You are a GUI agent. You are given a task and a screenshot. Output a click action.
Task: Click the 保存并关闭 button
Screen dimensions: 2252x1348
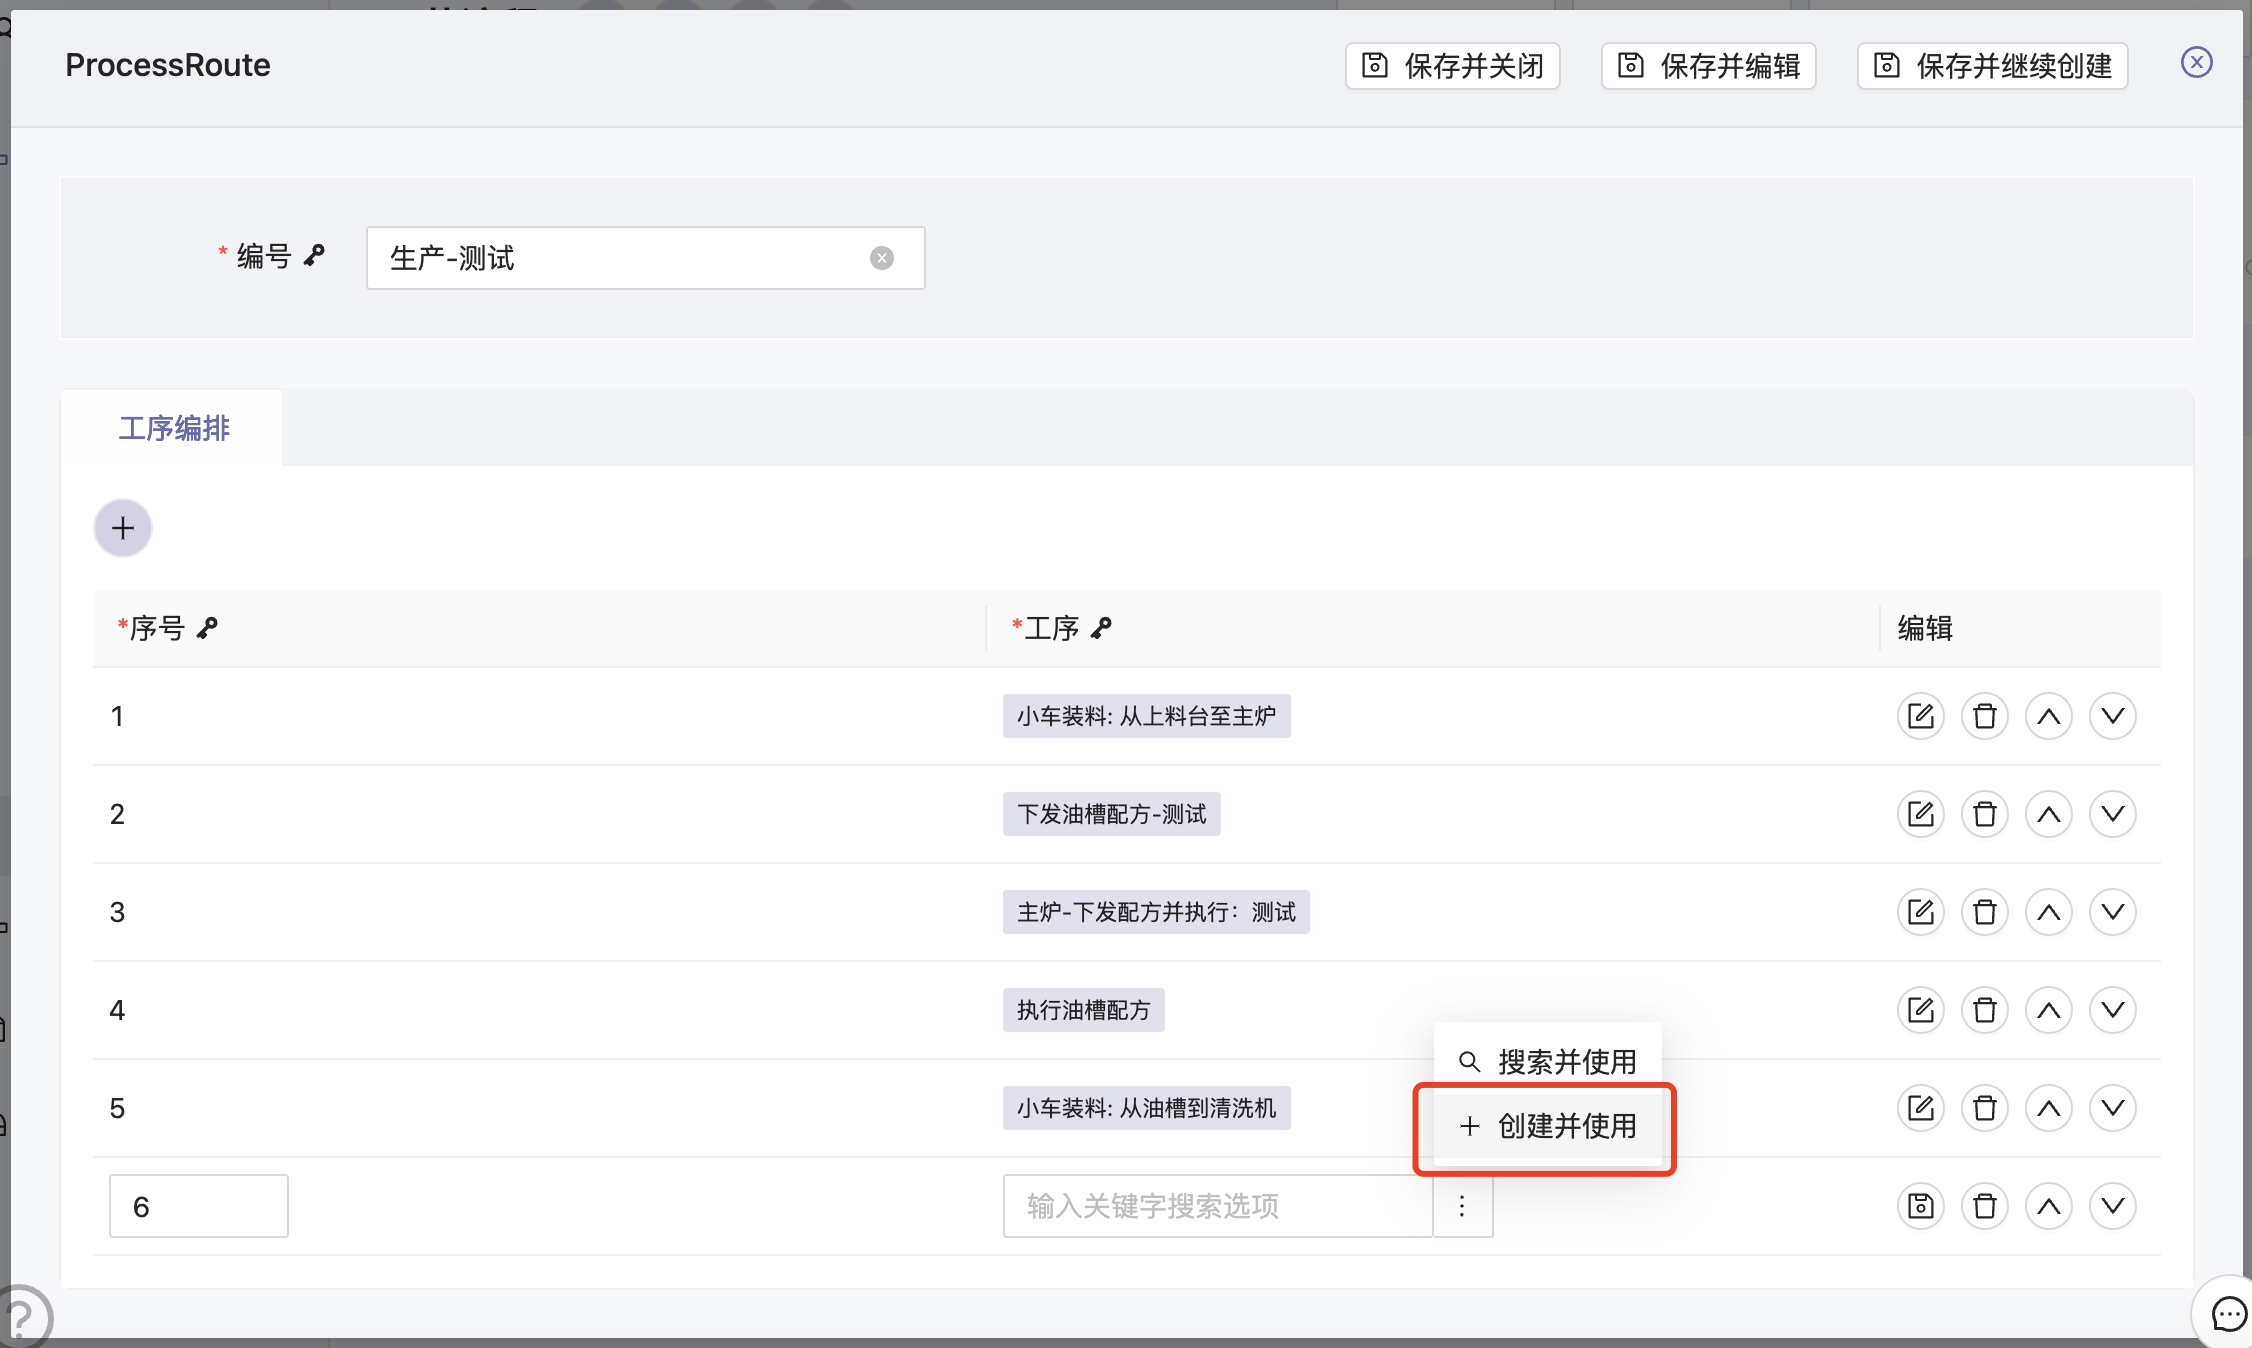click(1452, 66)
